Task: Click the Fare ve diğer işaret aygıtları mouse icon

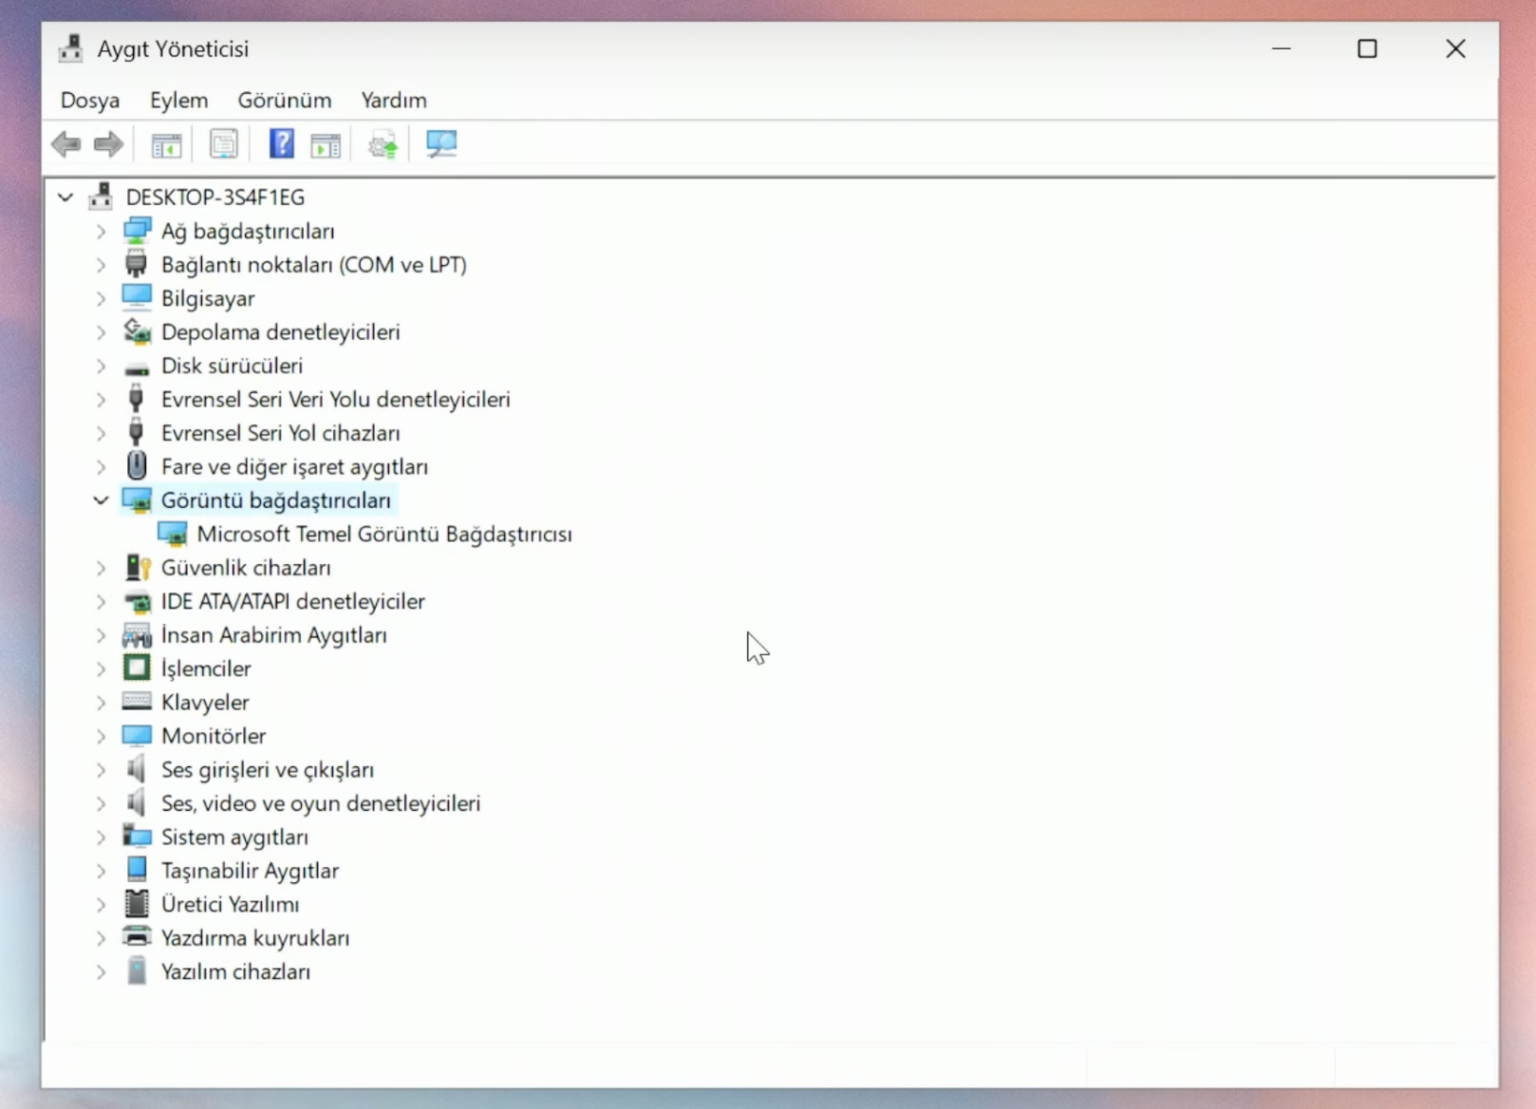Action: tap(137, 466)
